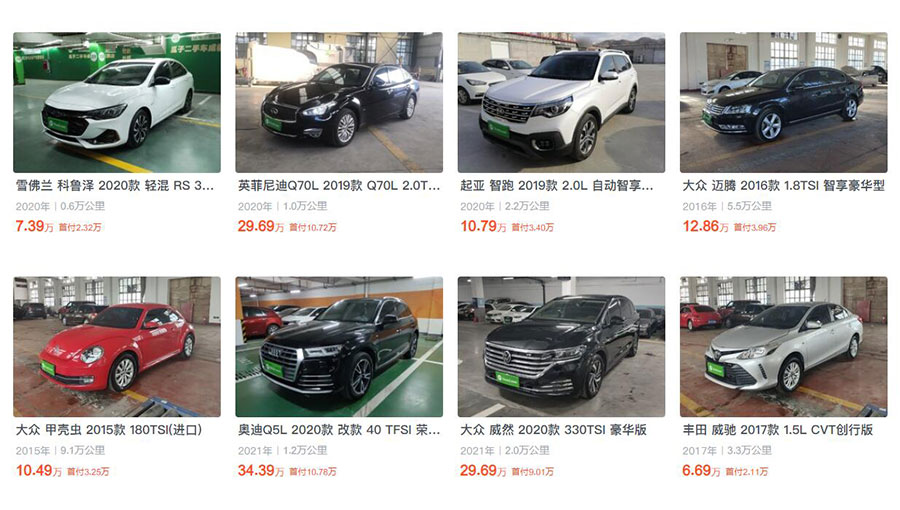
Task: Click the 丰田 威驰 2017款 title
Action: point(778,430)
